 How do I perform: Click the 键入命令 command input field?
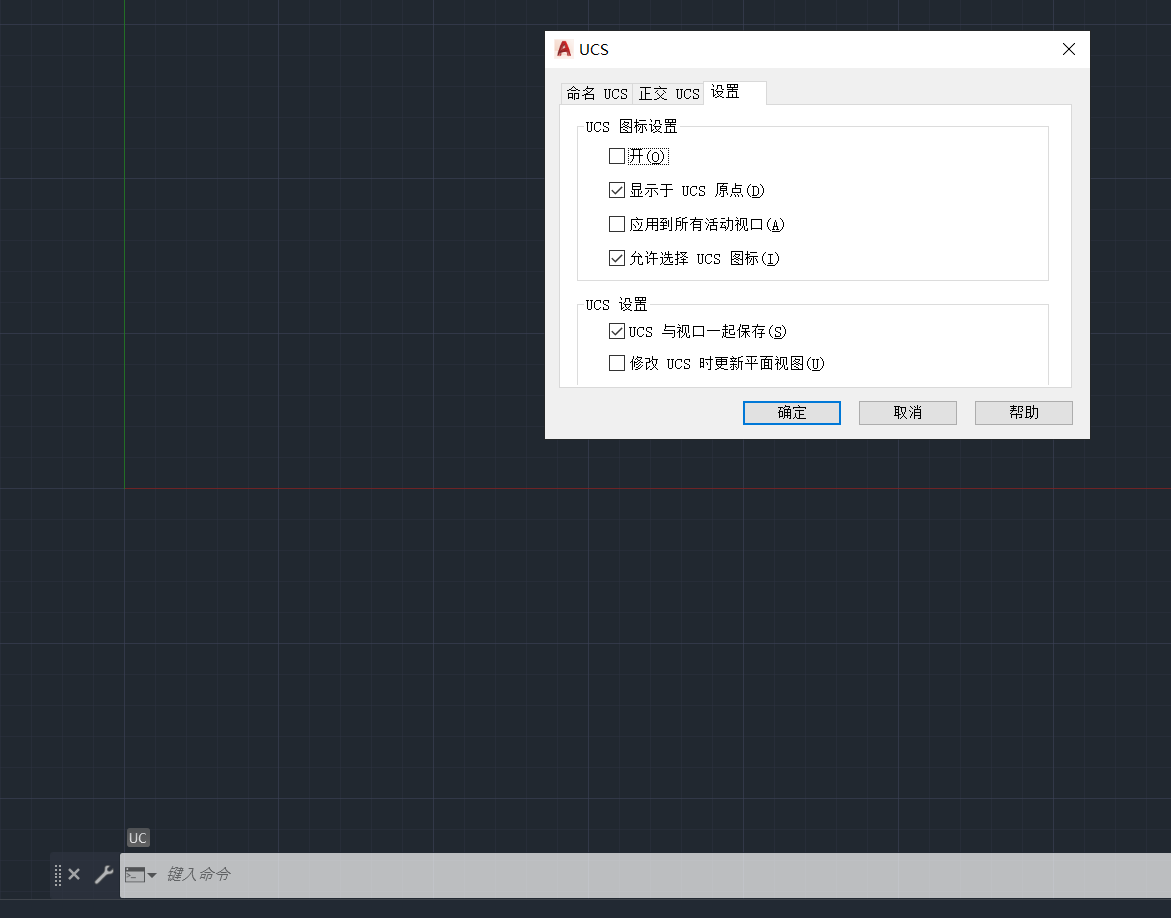[600, 875]
